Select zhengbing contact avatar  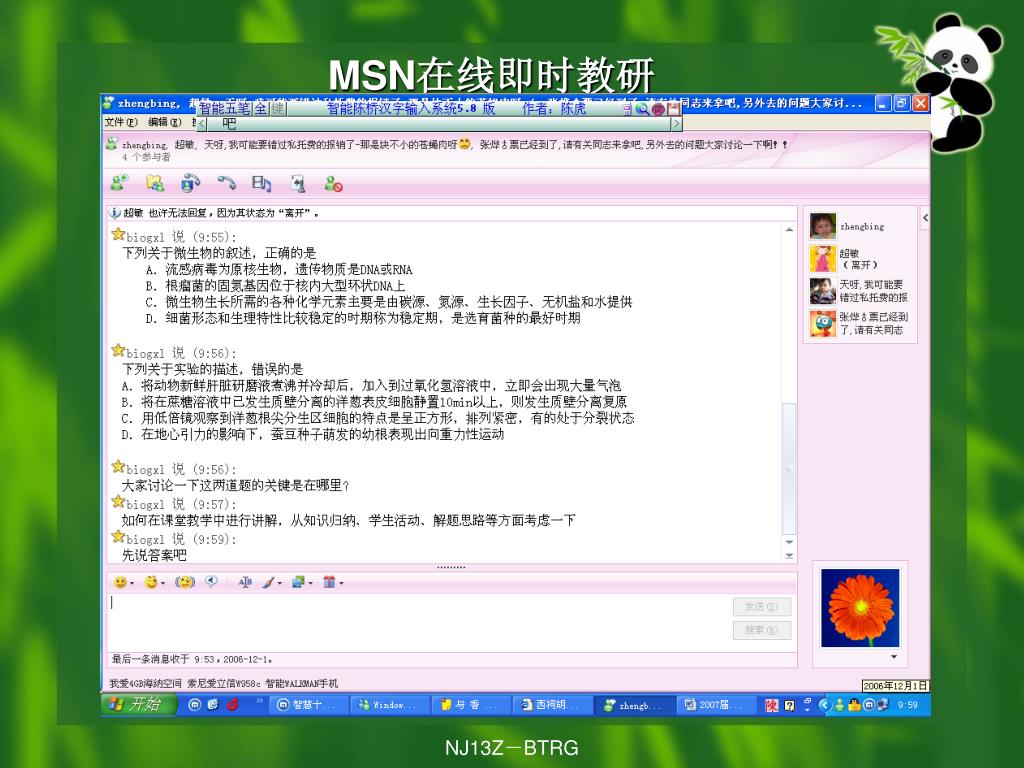click(x=822, y=227)
